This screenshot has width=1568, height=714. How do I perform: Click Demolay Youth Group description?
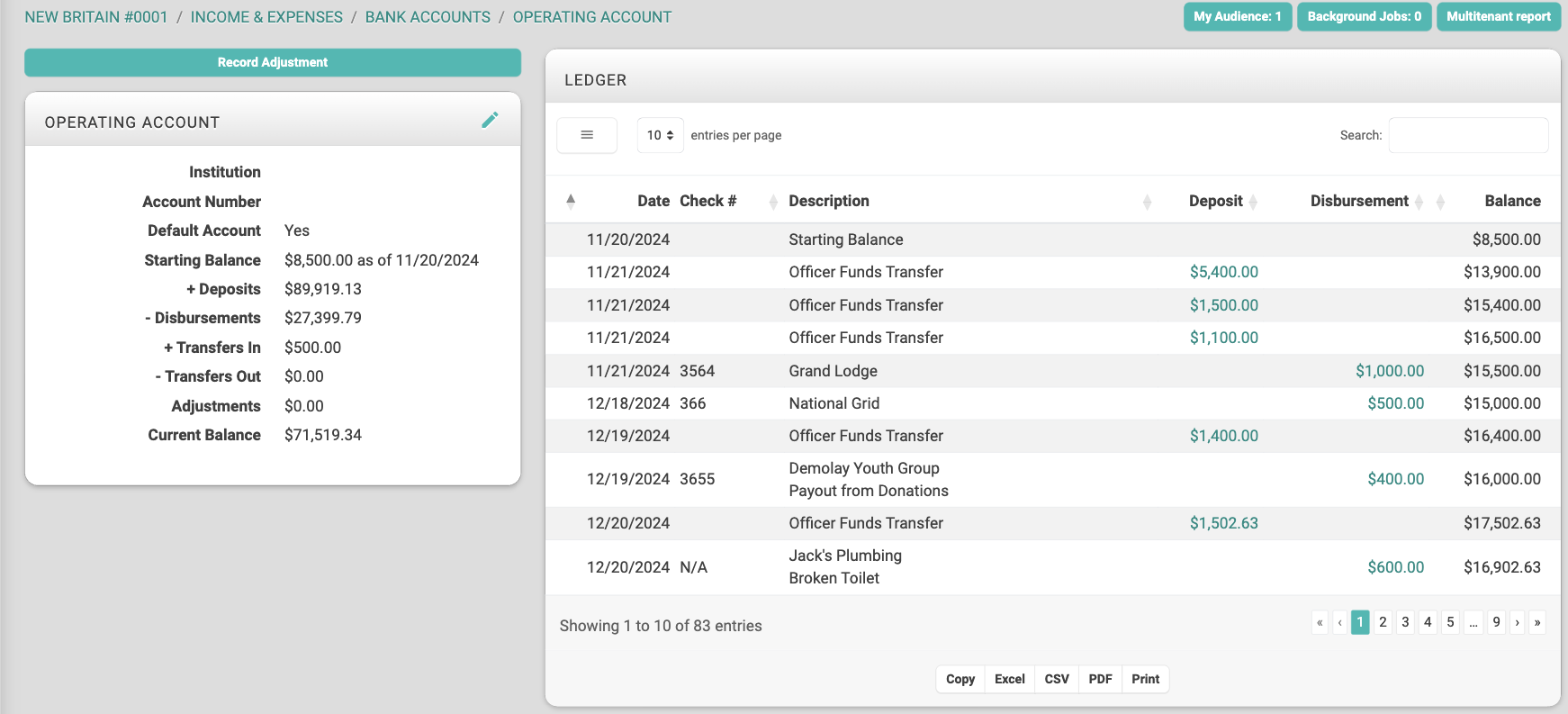point(864,468)
